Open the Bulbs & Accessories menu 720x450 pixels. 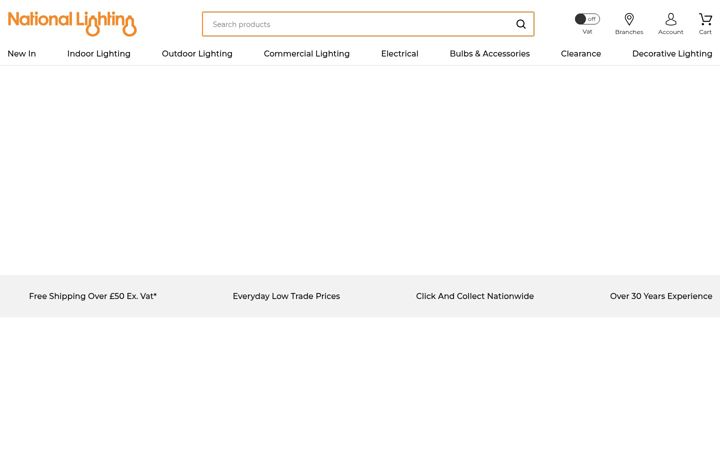[489, 54]
